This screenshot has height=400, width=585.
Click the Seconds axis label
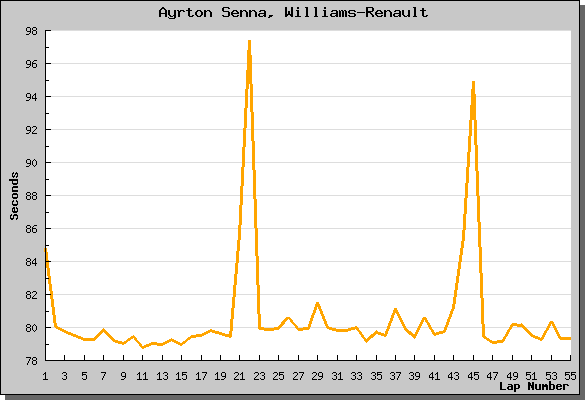pos(14,196)
